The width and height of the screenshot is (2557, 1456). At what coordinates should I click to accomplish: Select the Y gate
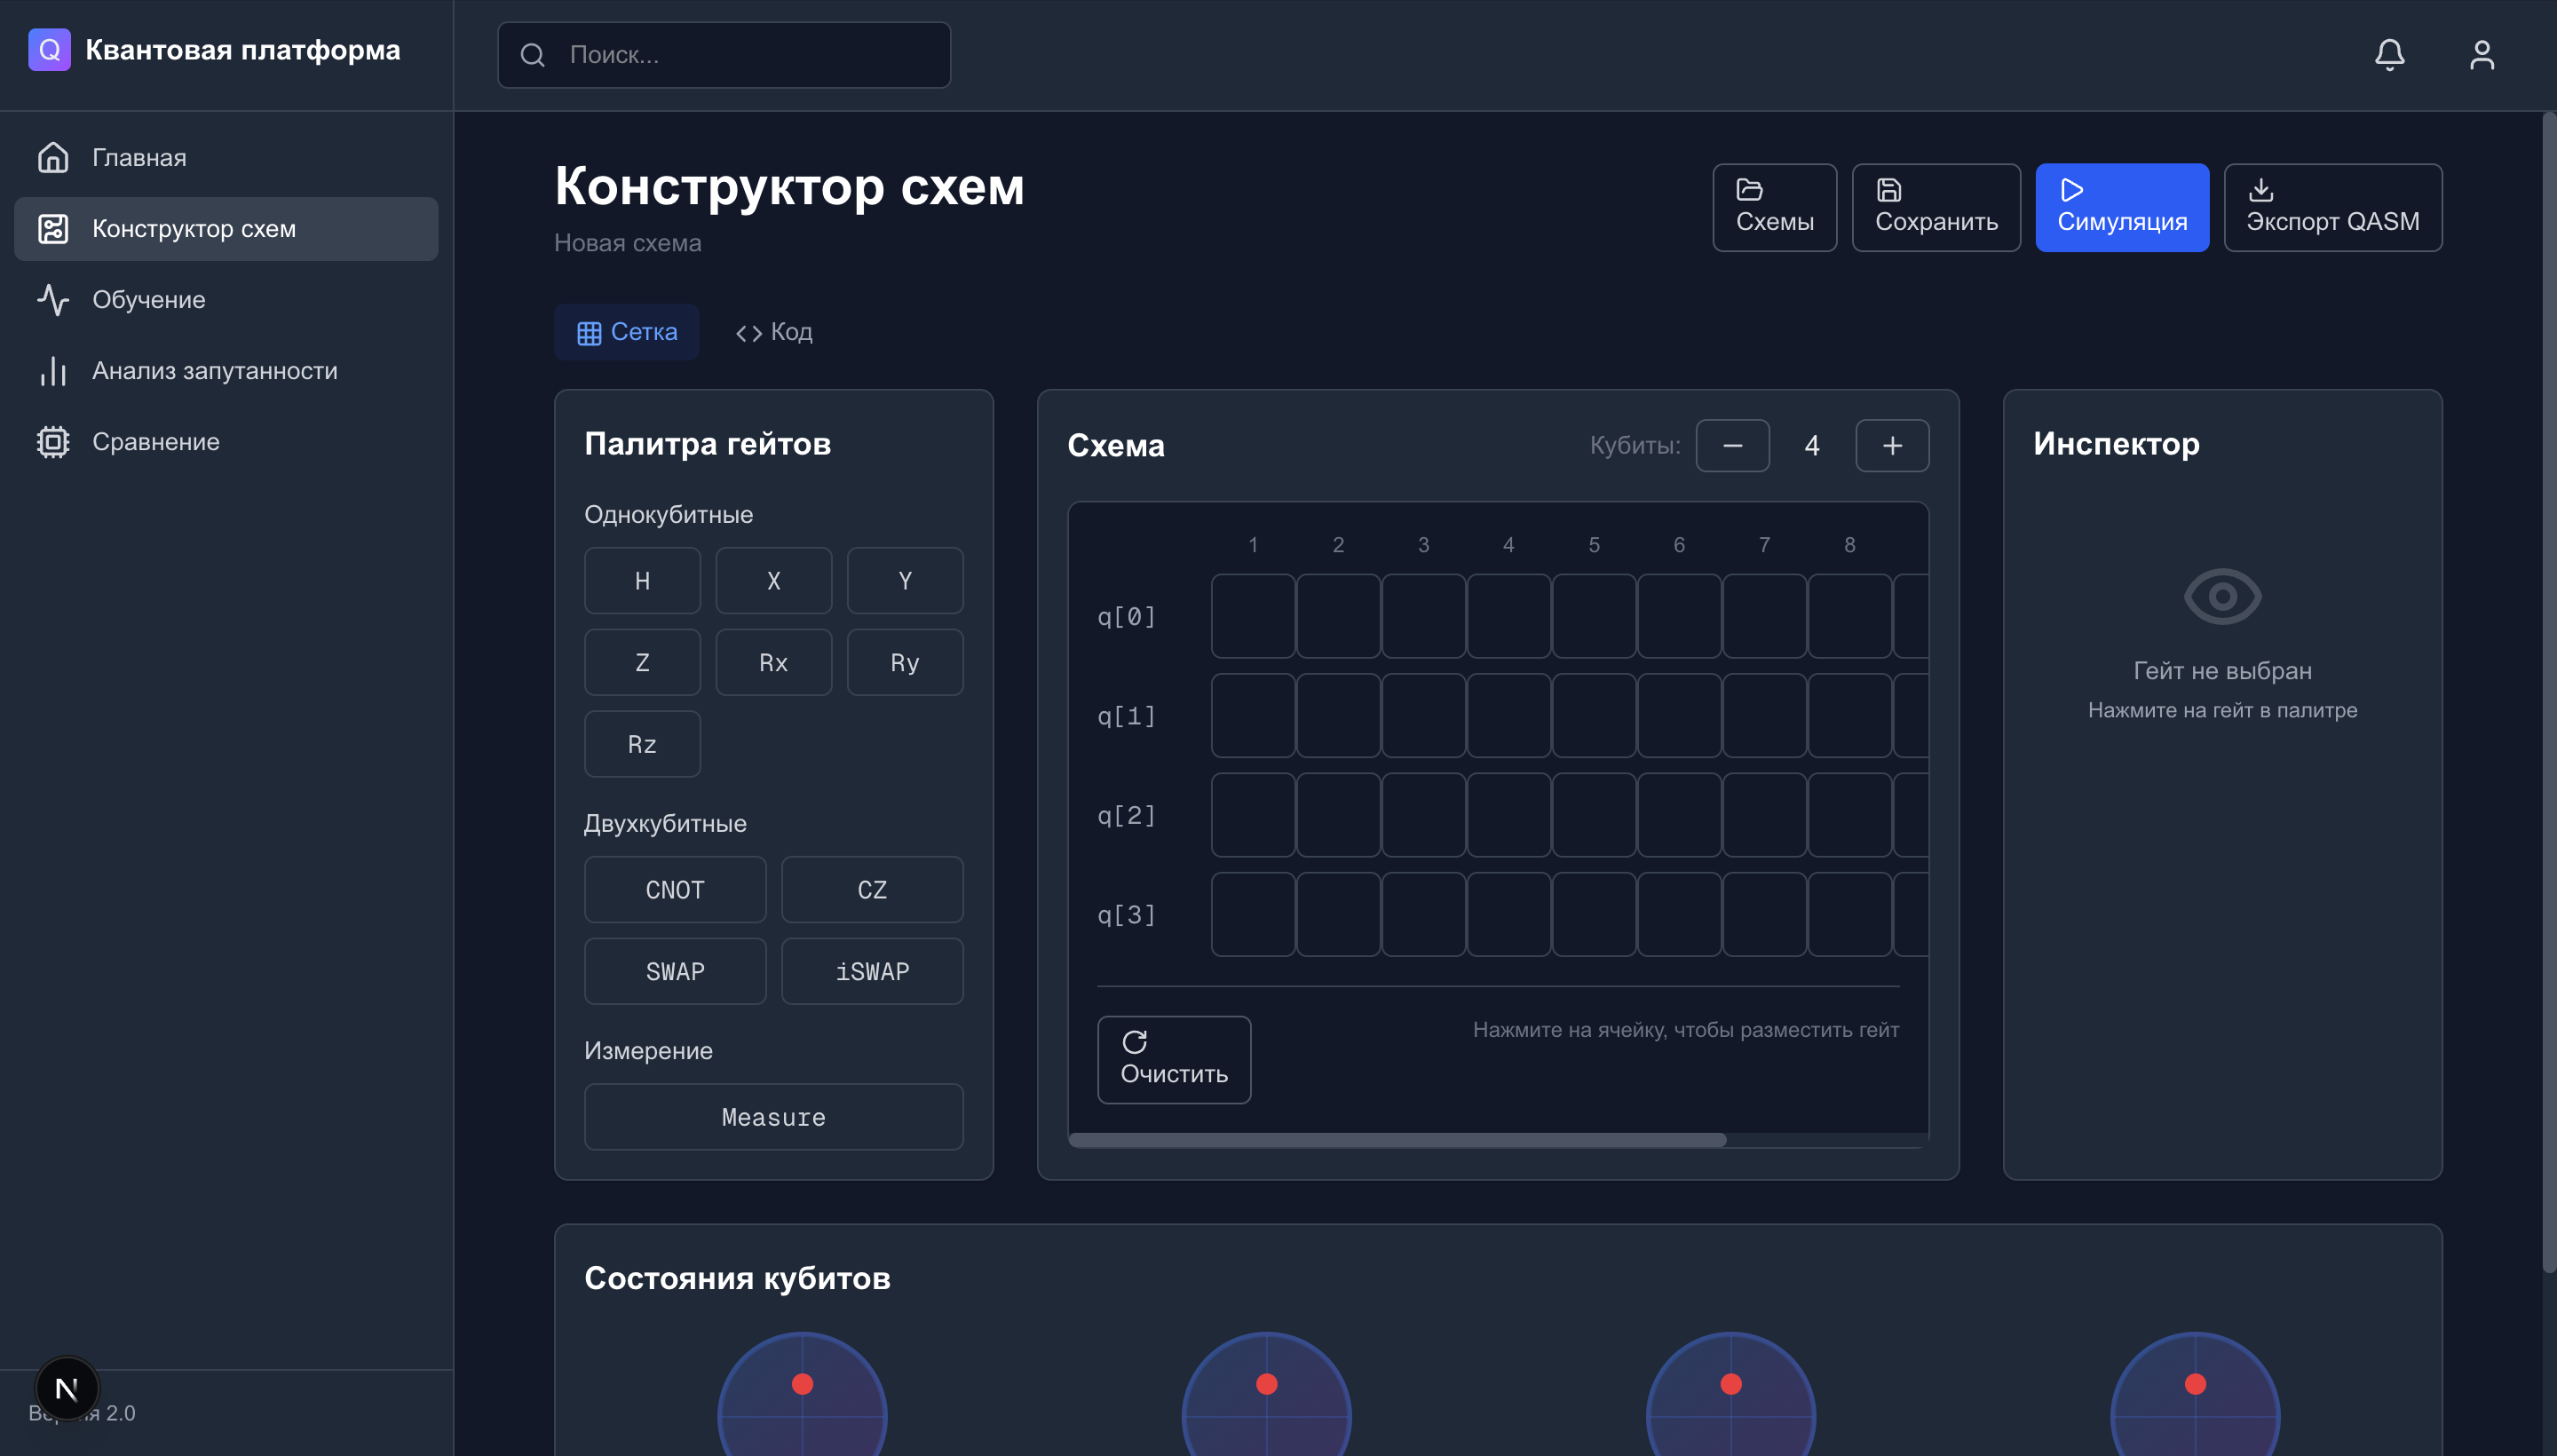tap(905, 580)
